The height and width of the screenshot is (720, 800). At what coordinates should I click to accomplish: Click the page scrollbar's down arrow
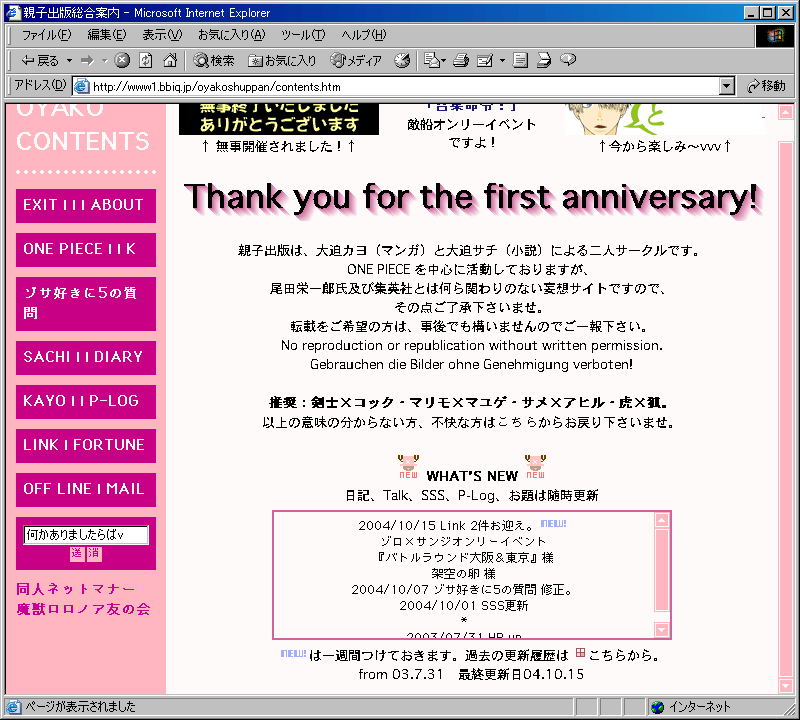tap(786, 685)
